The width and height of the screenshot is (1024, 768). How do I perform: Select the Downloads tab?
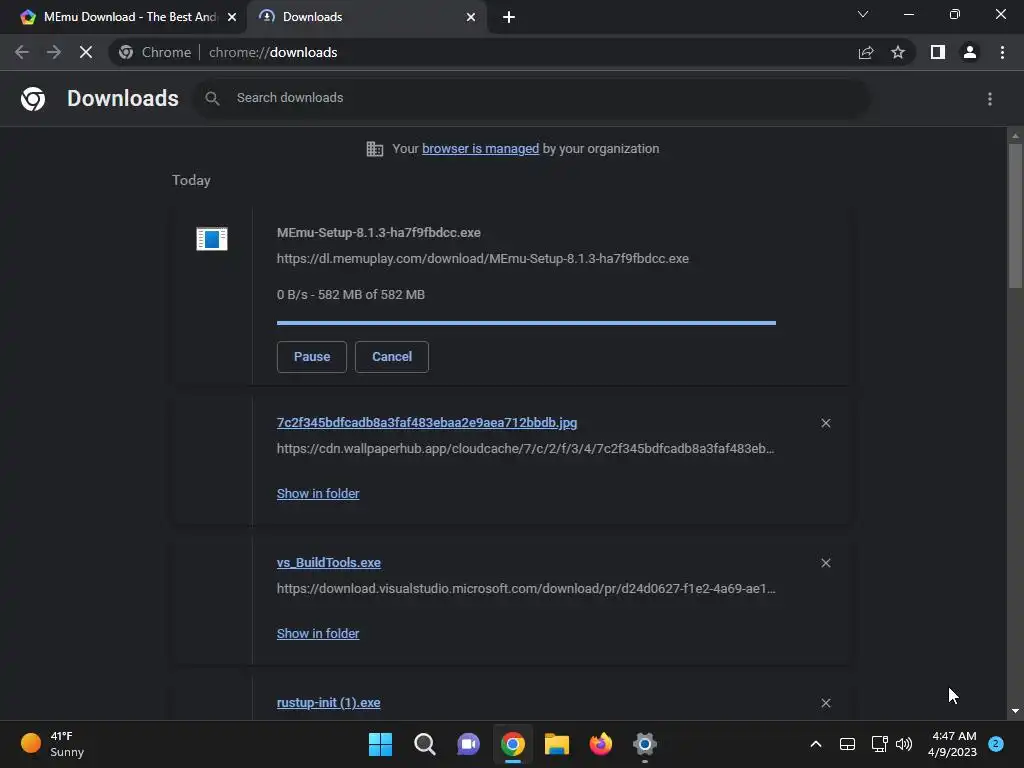pyautogui.click(x=366, y=17)
